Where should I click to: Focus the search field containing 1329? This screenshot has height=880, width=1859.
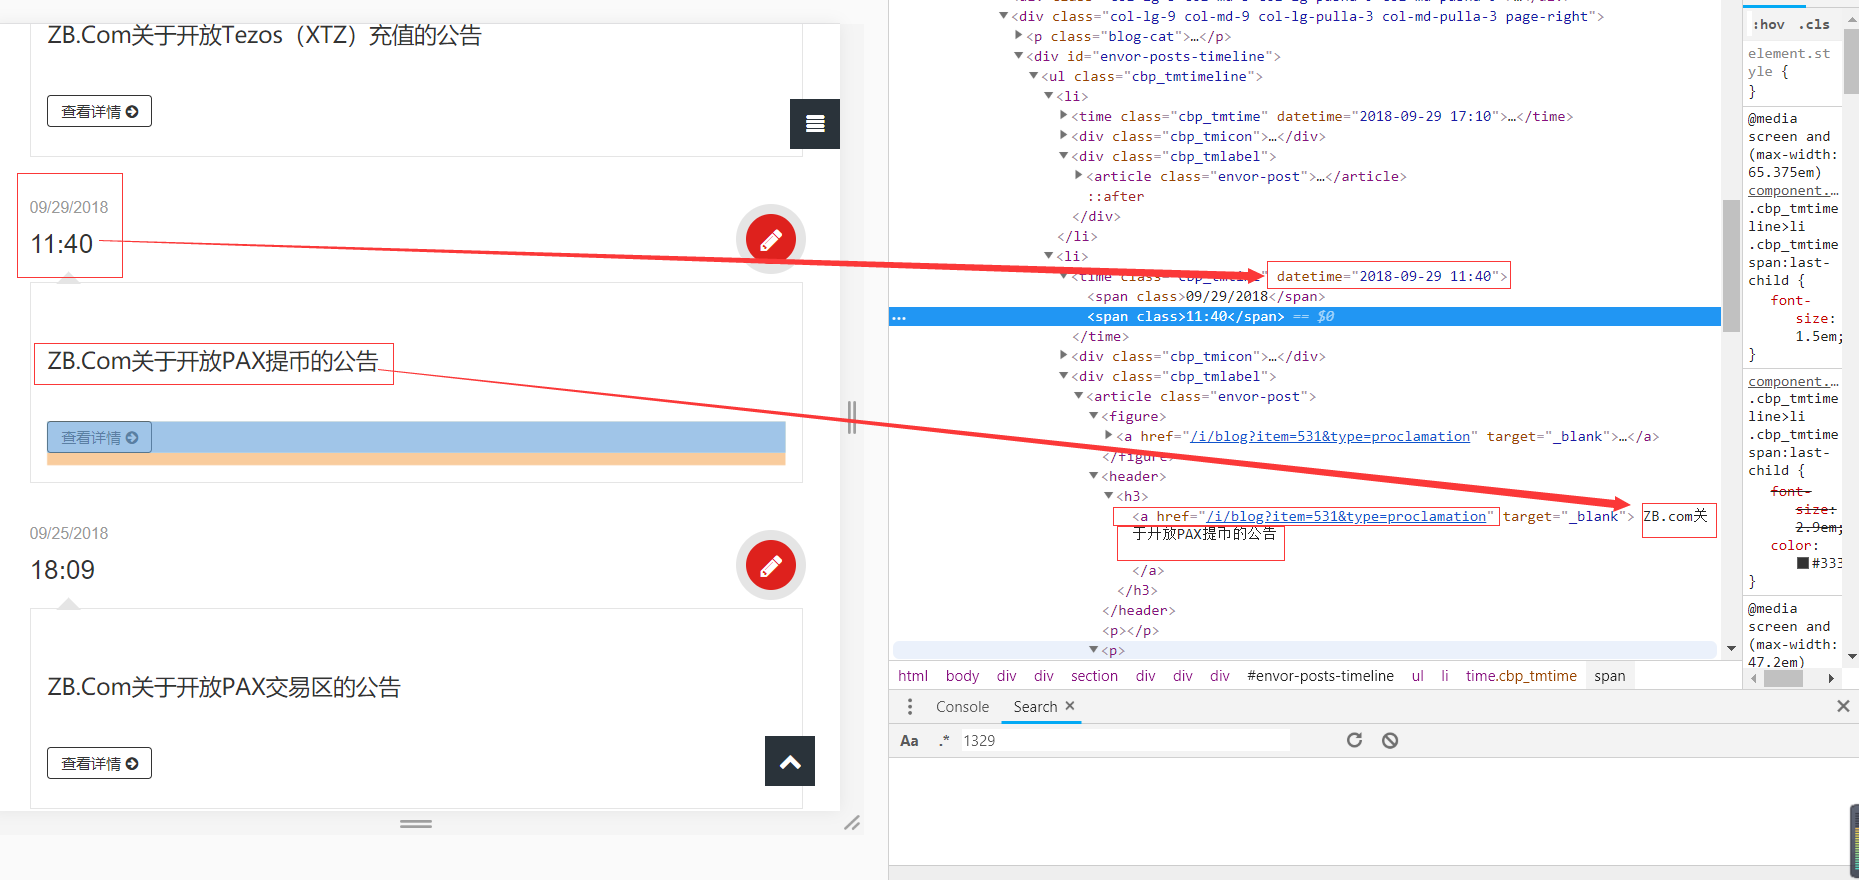(1125, 741)
